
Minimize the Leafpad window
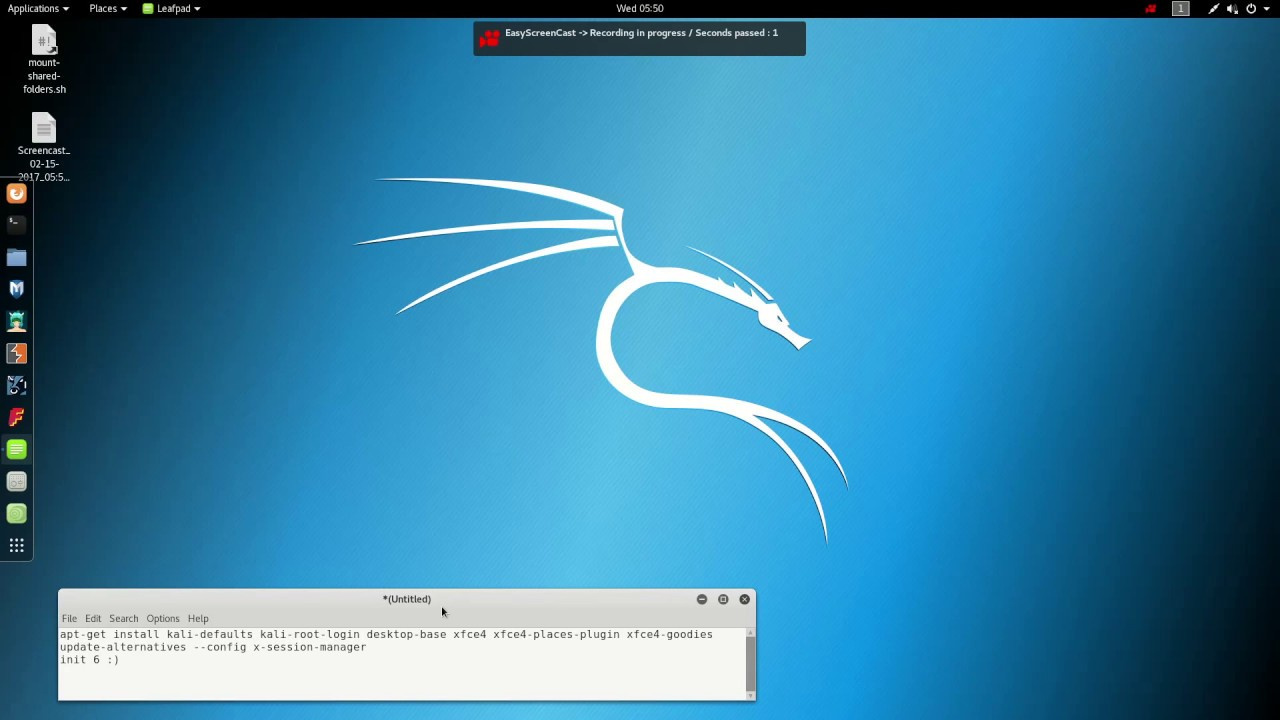click(x=702, y=599)
